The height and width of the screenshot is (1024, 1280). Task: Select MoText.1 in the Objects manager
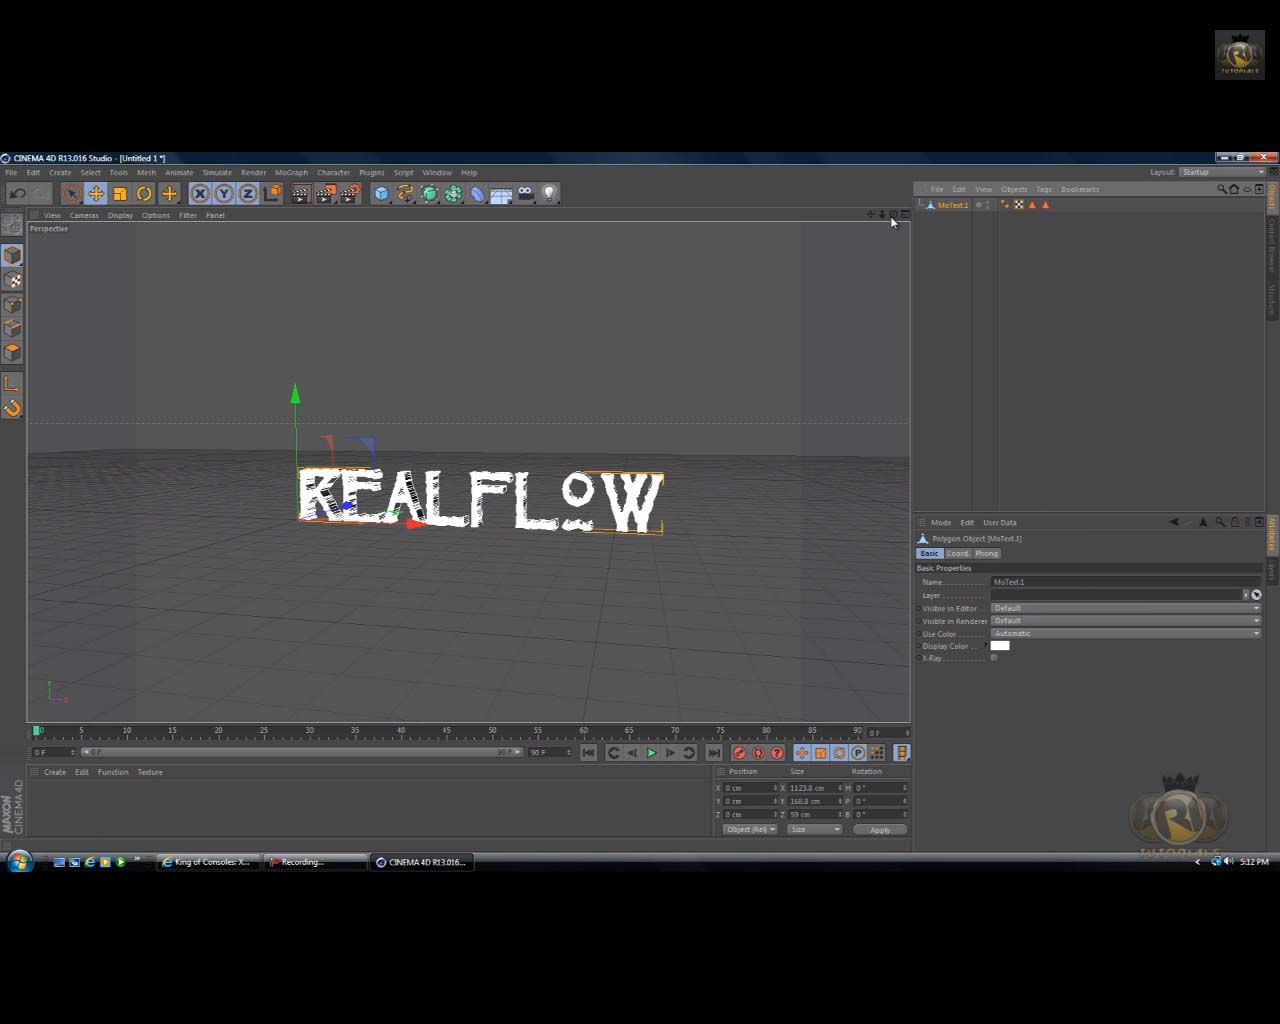(x=953, y=205)
